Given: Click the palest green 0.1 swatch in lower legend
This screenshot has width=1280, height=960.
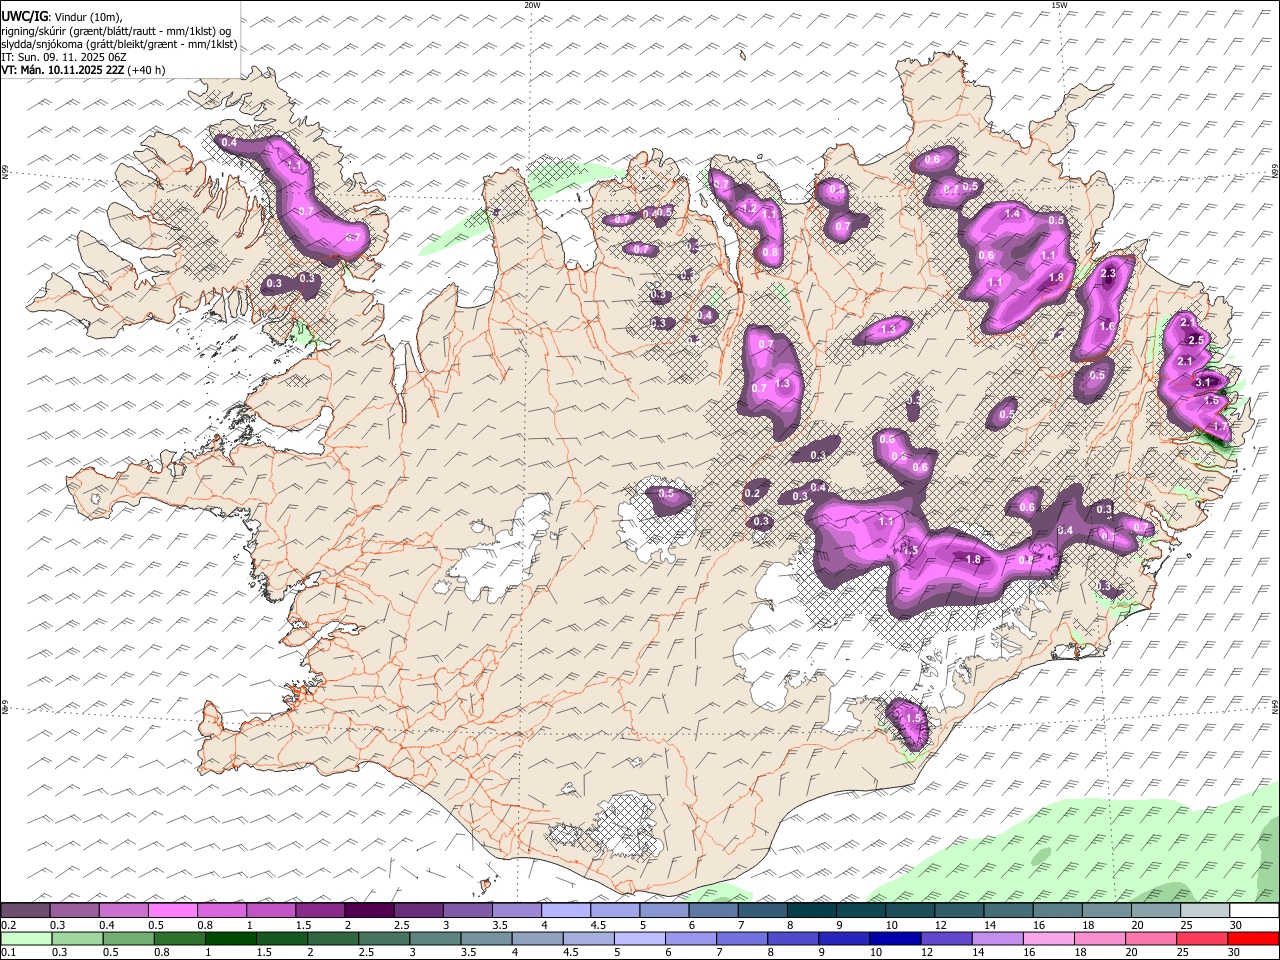Looking at the screenshot, I should [x=27, y=939].
